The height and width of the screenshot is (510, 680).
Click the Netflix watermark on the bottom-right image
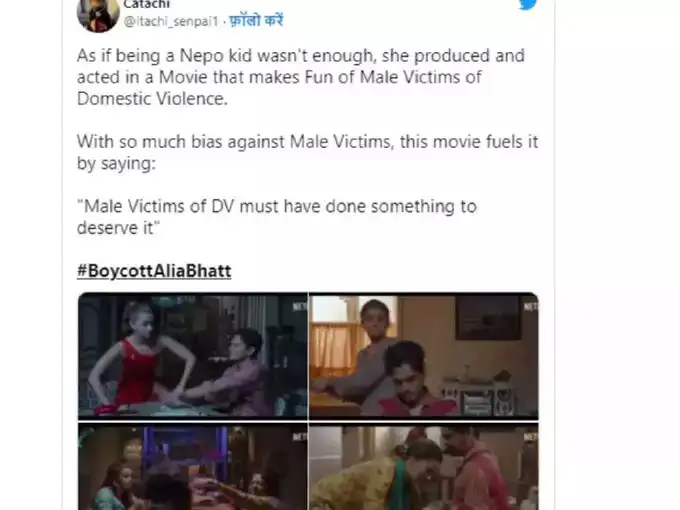pyautogui.click(x=530, y=436)
